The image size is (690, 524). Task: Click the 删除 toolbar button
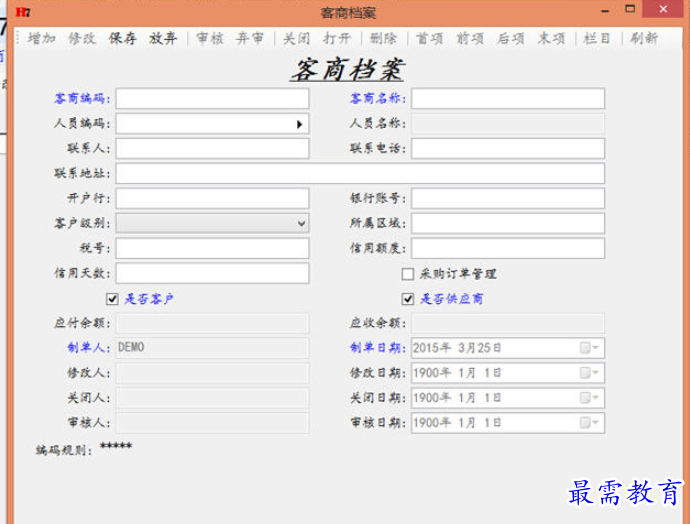[x=383, y=39]
